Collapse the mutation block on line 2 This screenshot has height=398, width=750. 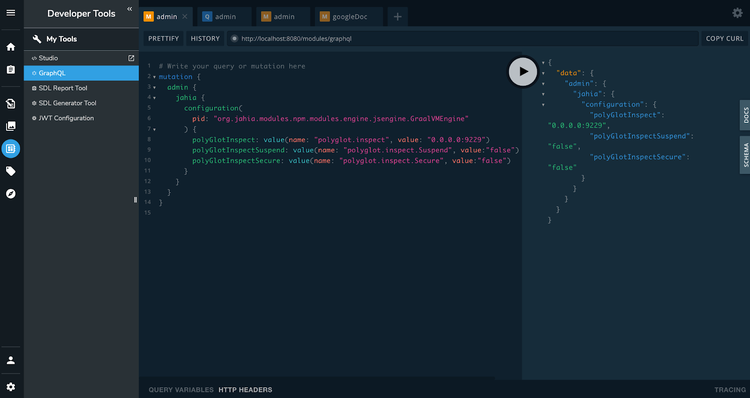coord(154,77)
